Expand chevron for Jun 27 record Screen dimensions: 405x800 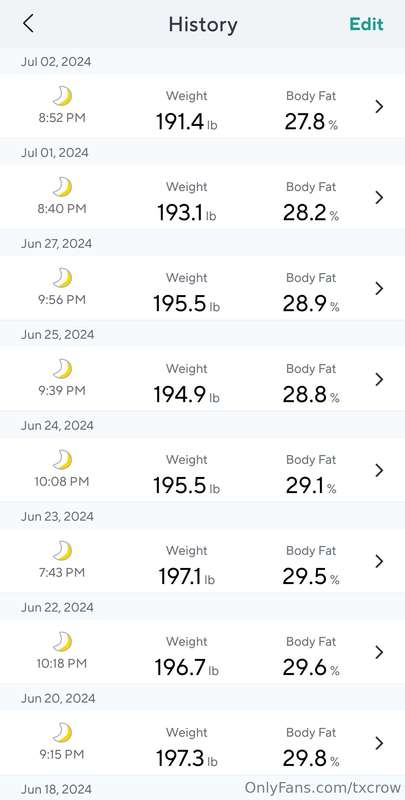pyautogui.click(x=379, y=288)
